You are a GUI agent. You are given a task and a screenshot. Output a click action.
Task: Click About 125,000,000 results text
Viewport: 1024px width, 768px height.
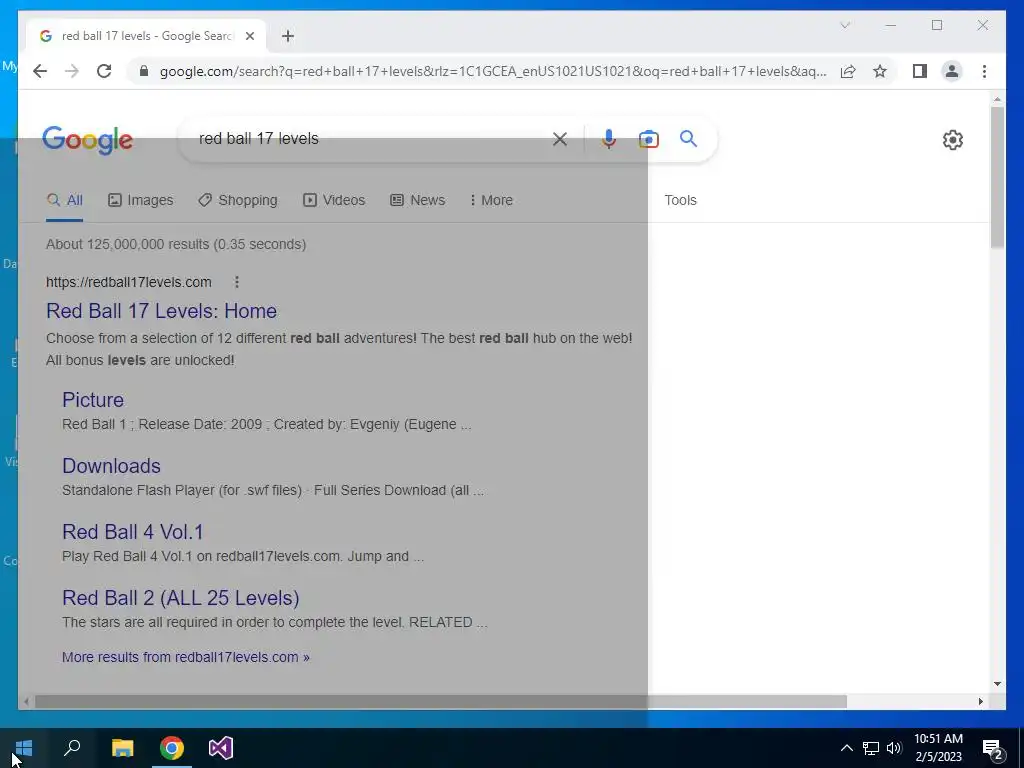176,244
